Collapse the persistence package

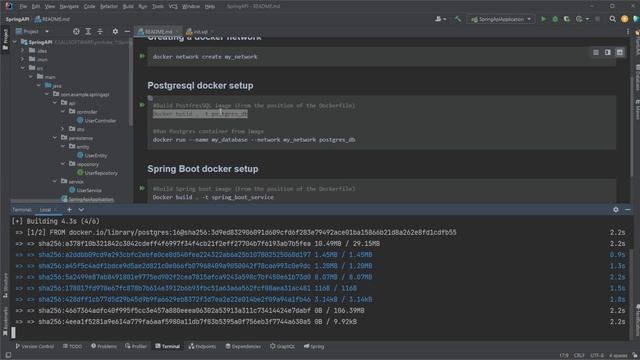pyautogui.click(x=55, y=138)
